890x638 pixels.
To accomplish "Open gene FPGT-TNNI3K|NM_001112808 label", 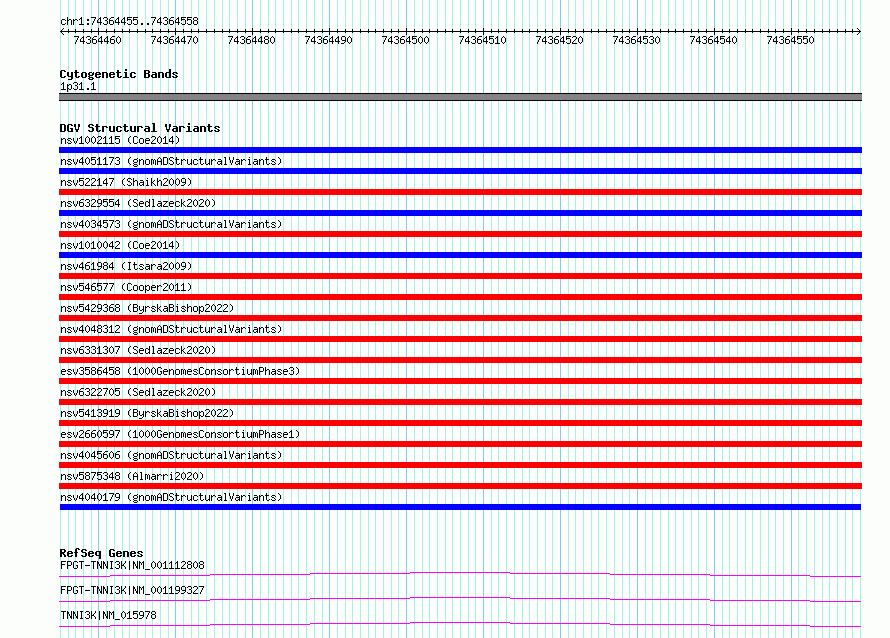I will [132, 565].
